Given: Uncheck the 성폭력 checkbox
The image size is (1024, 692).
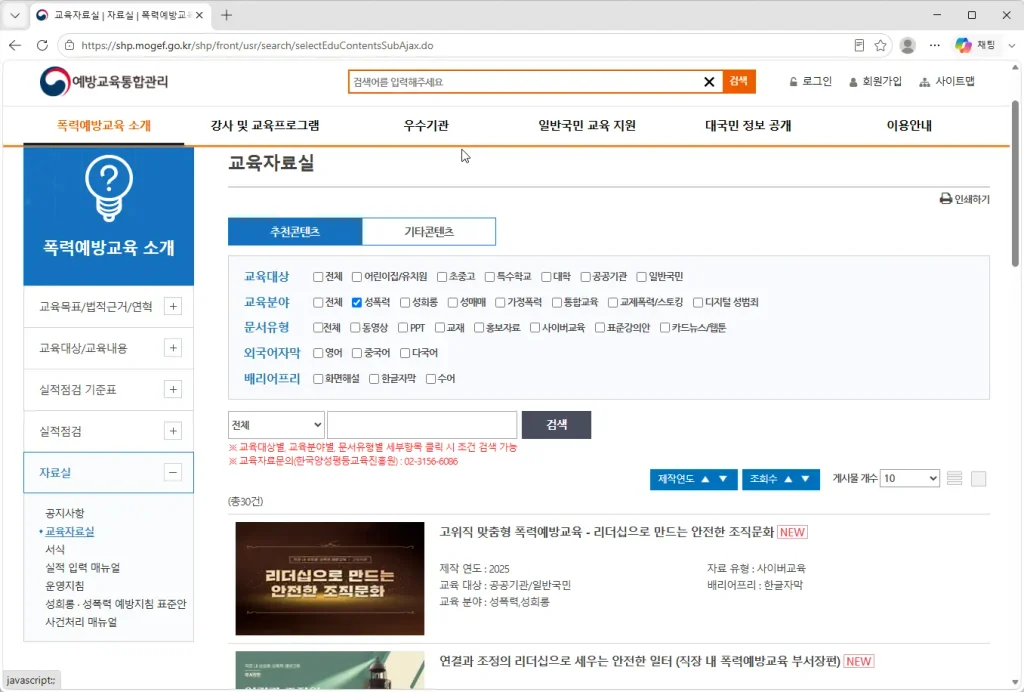Looking at the screenshot, I should pyautogui.click(x=357, y=302).
